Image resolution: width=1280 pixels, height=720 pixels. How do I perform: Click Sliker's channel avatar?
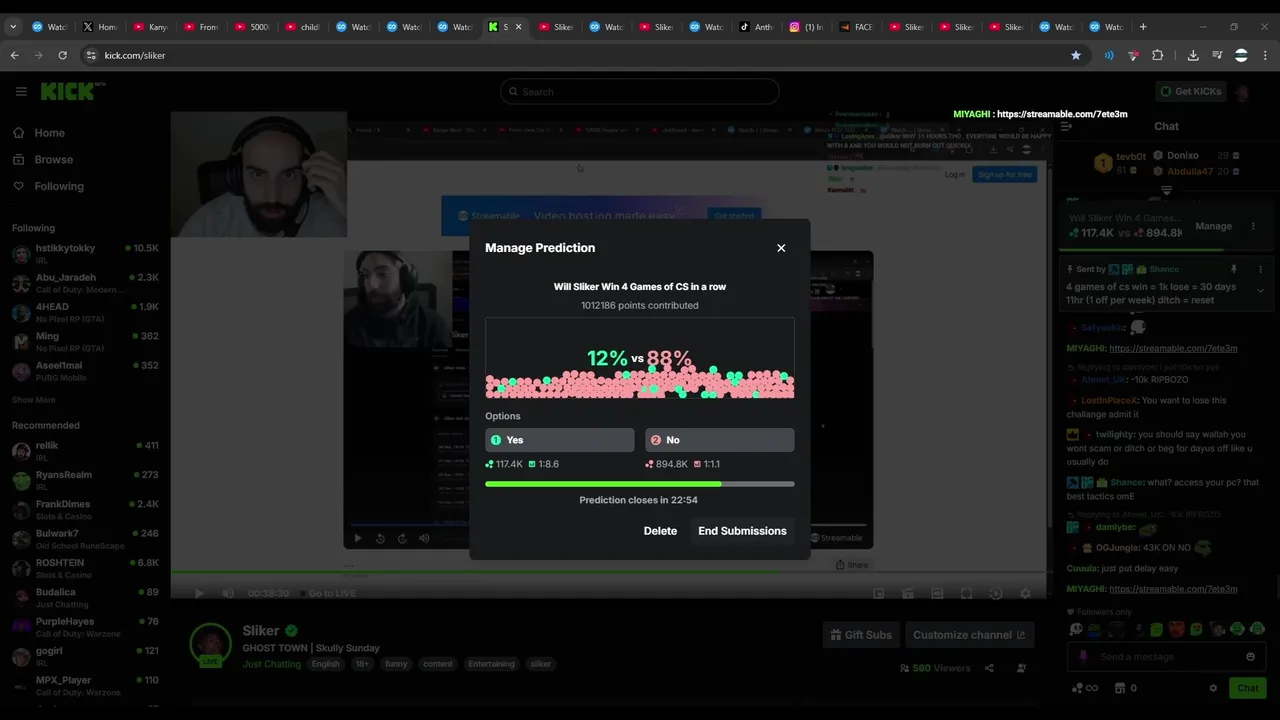(211, 645)
